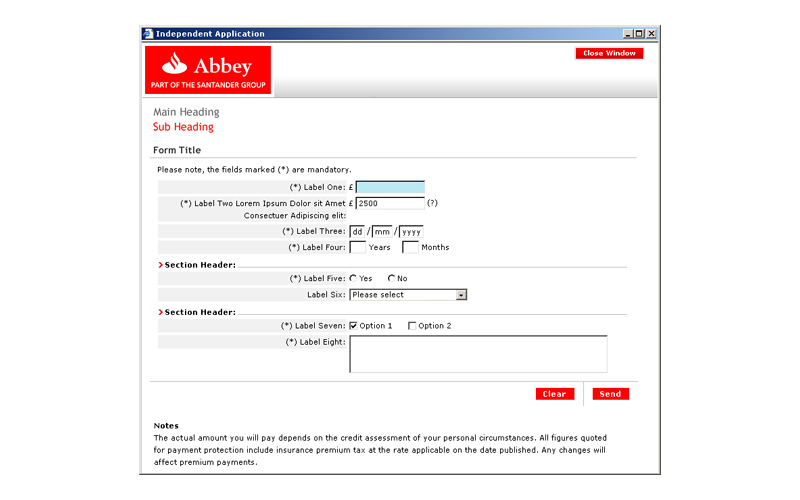Click the Years input box
800x500 pixels.
(357, 247)
